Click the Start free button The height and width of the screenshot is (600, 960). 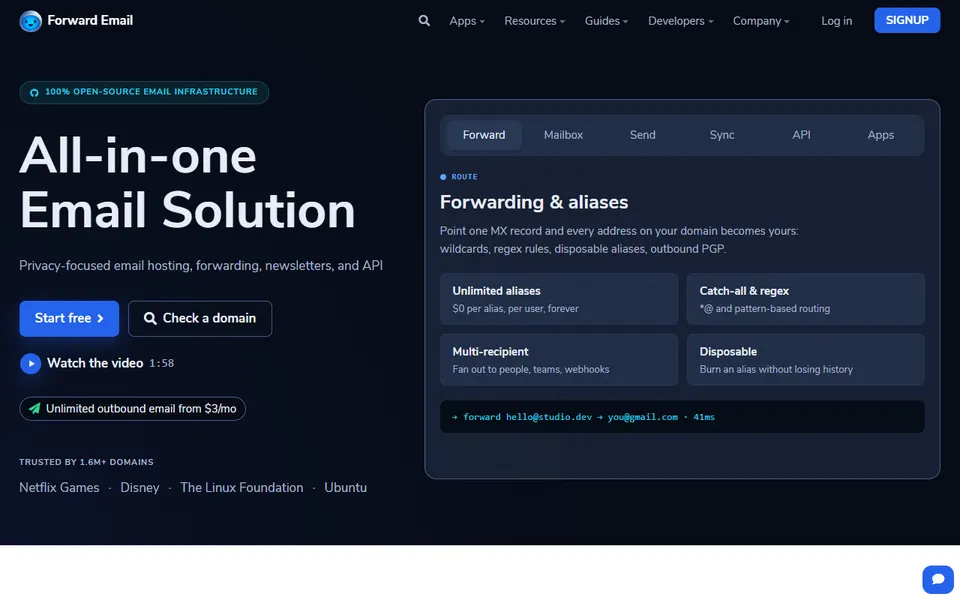[69, 318]
